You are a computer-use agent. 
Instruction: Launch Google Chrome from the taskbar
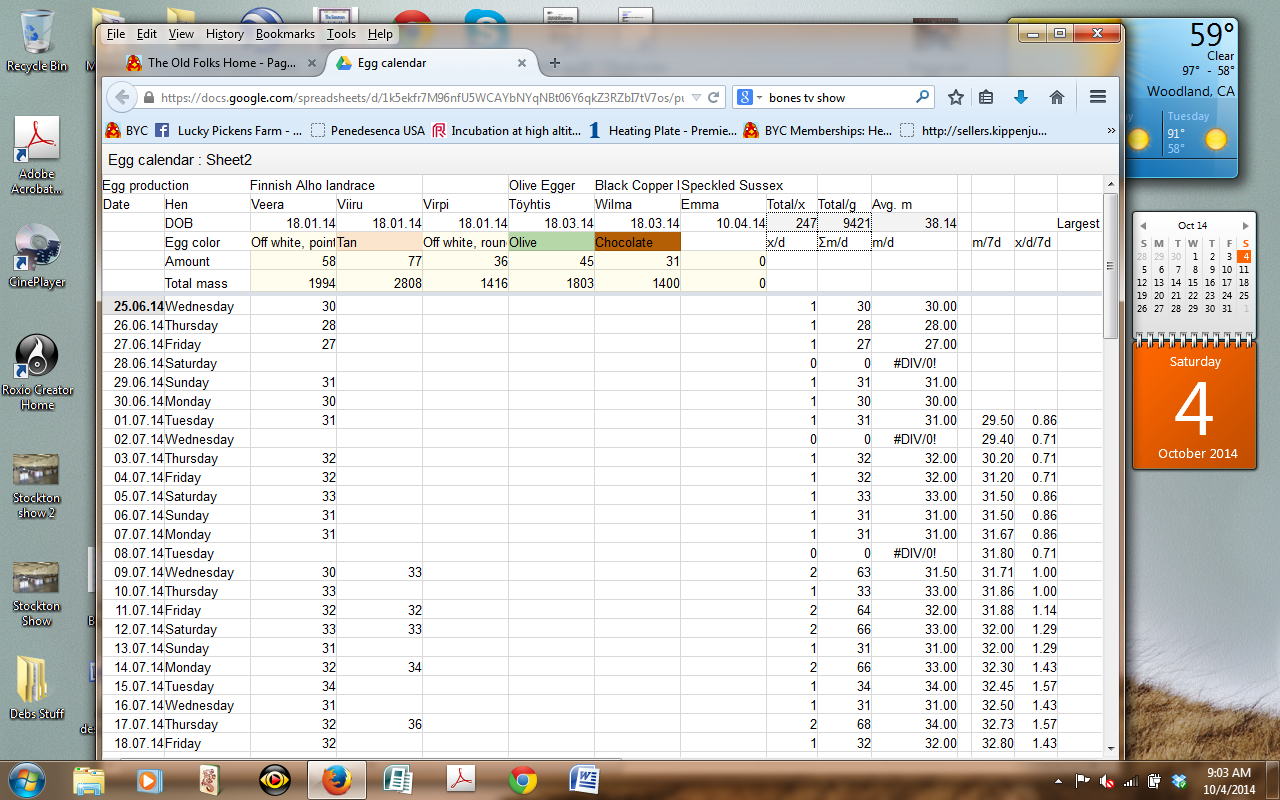tap(523, 779)
